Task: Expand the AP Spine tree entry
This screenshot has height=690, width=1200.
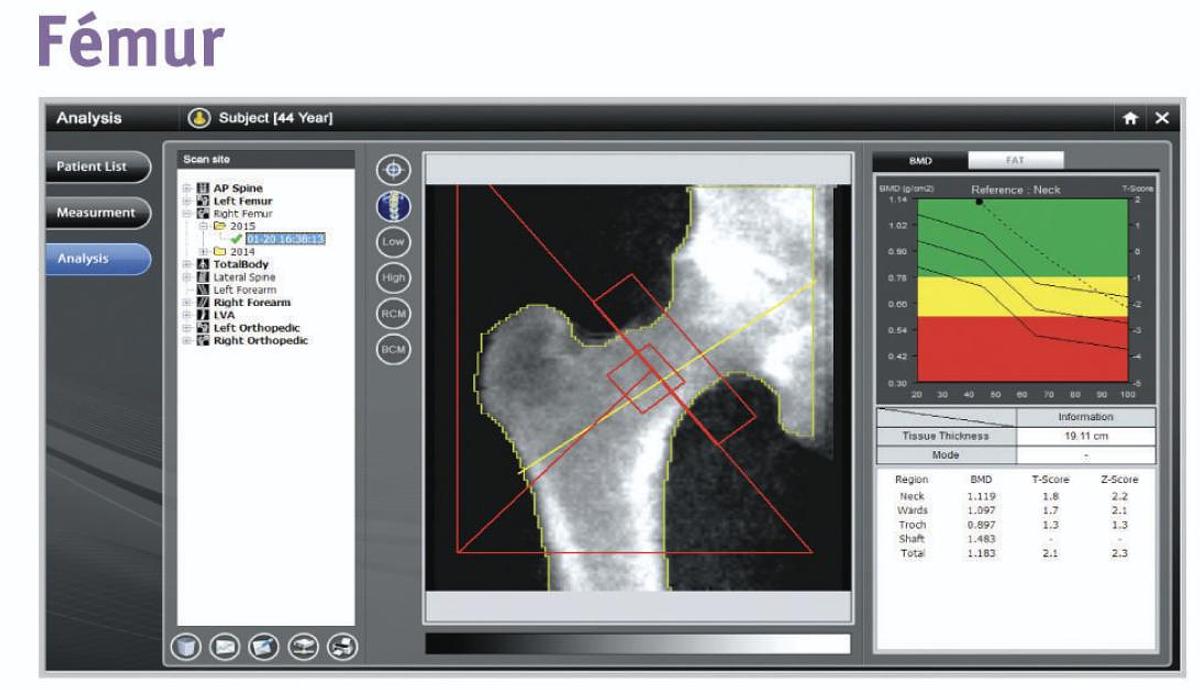Action: (189, 189)
